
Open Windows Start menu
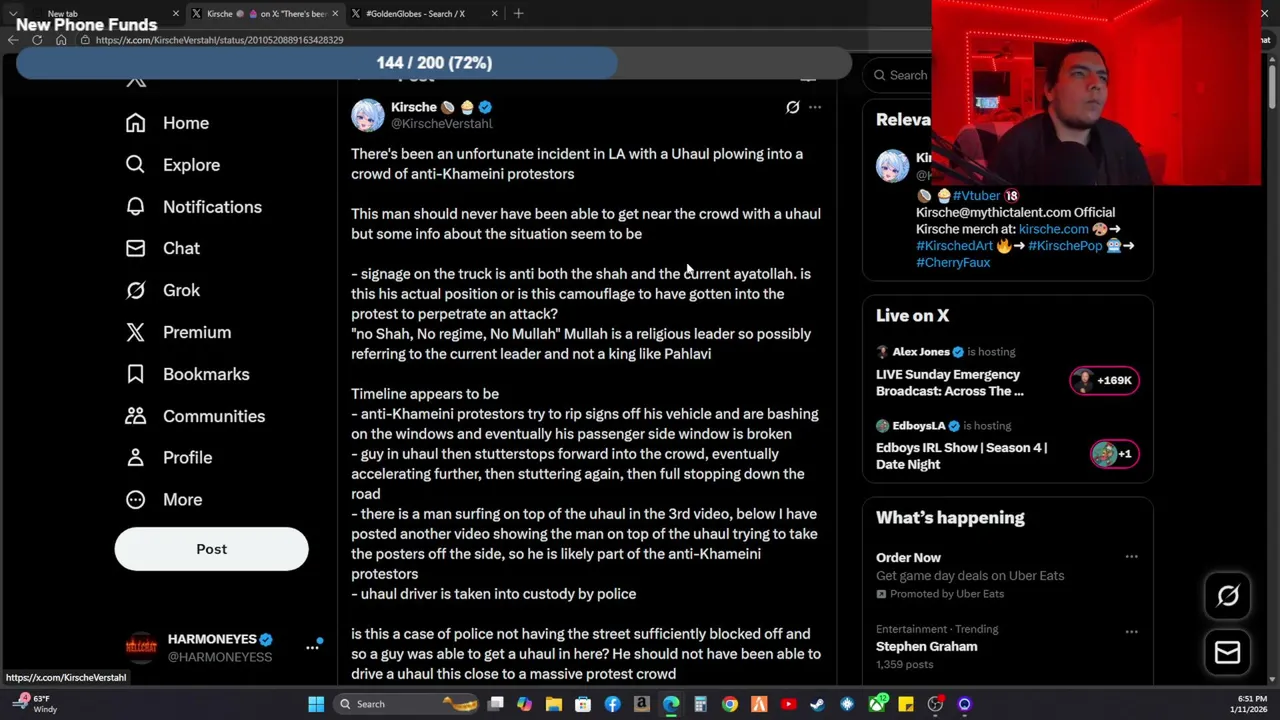point(316,704)
